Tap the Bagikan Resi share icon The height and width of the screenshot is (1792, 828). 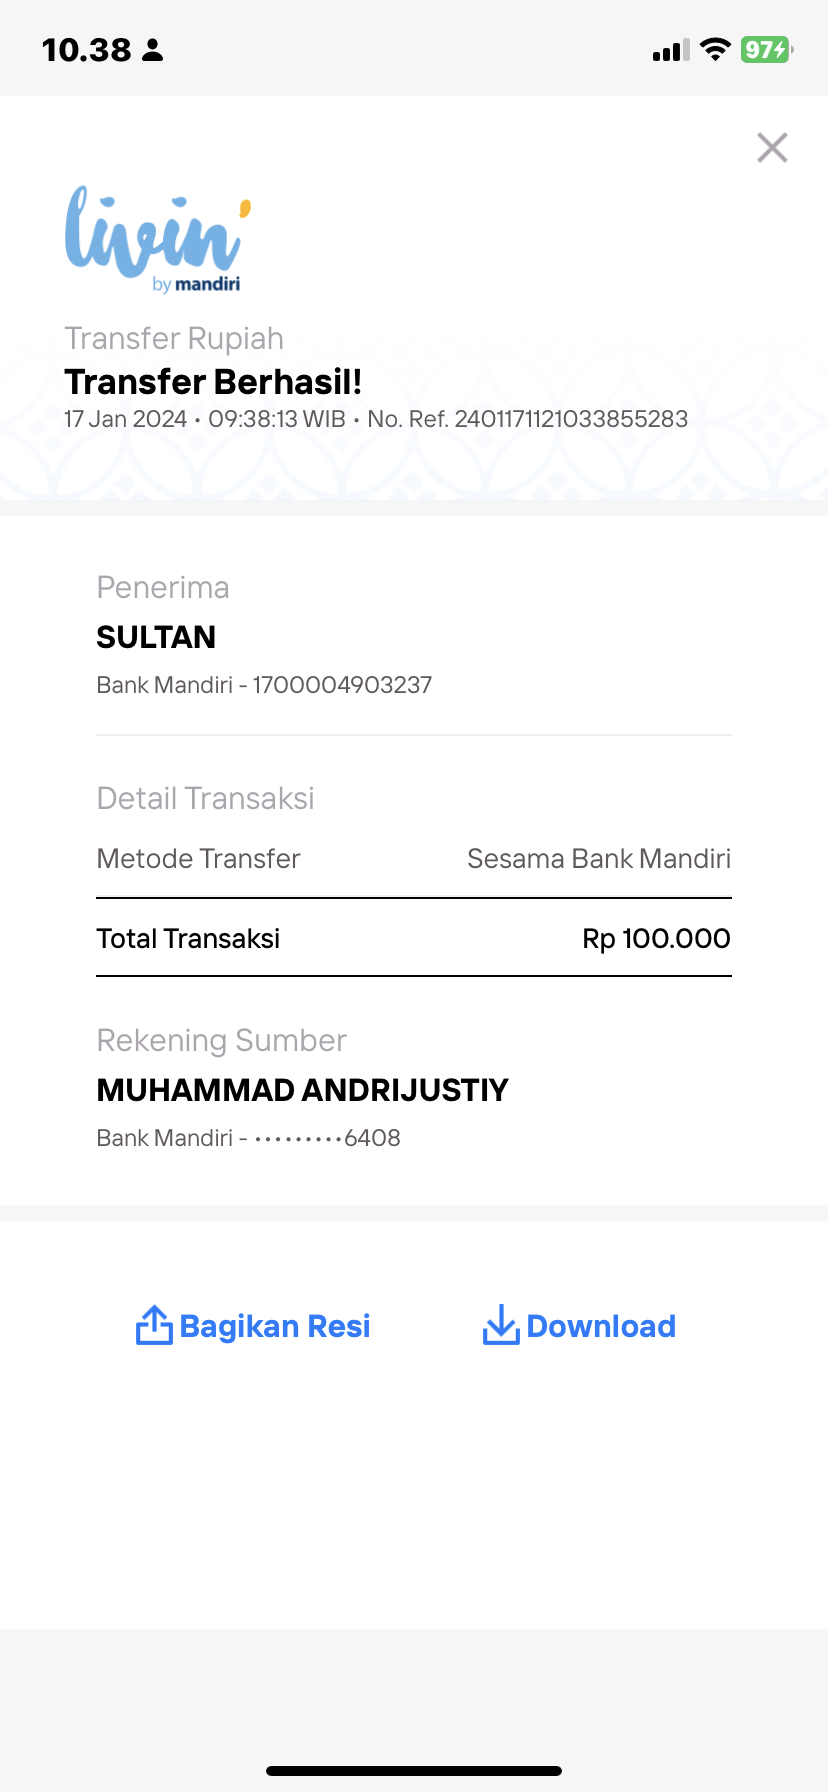154,1325
